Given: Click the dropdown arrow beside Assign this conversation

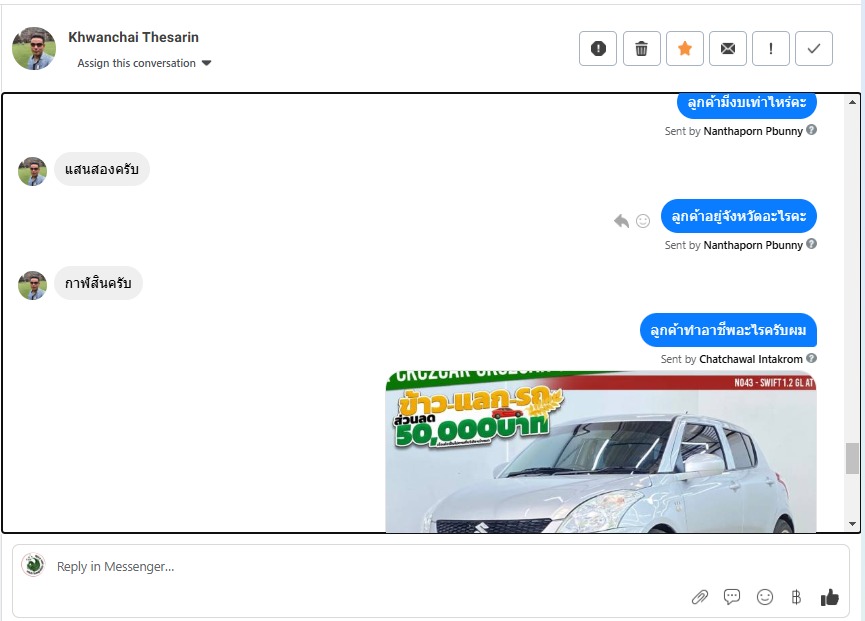Looking at the screenshot, I should (206, 63).
